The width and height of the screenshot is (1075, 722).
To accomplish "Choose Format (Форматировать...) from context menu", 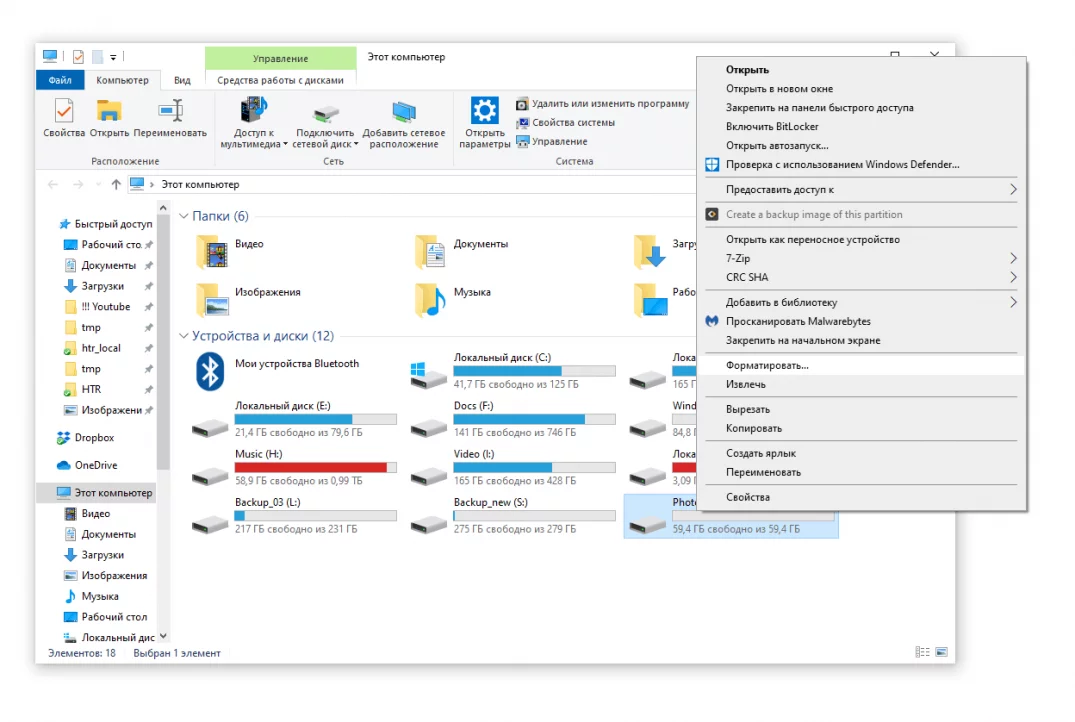I will click(x=767, y=365).
